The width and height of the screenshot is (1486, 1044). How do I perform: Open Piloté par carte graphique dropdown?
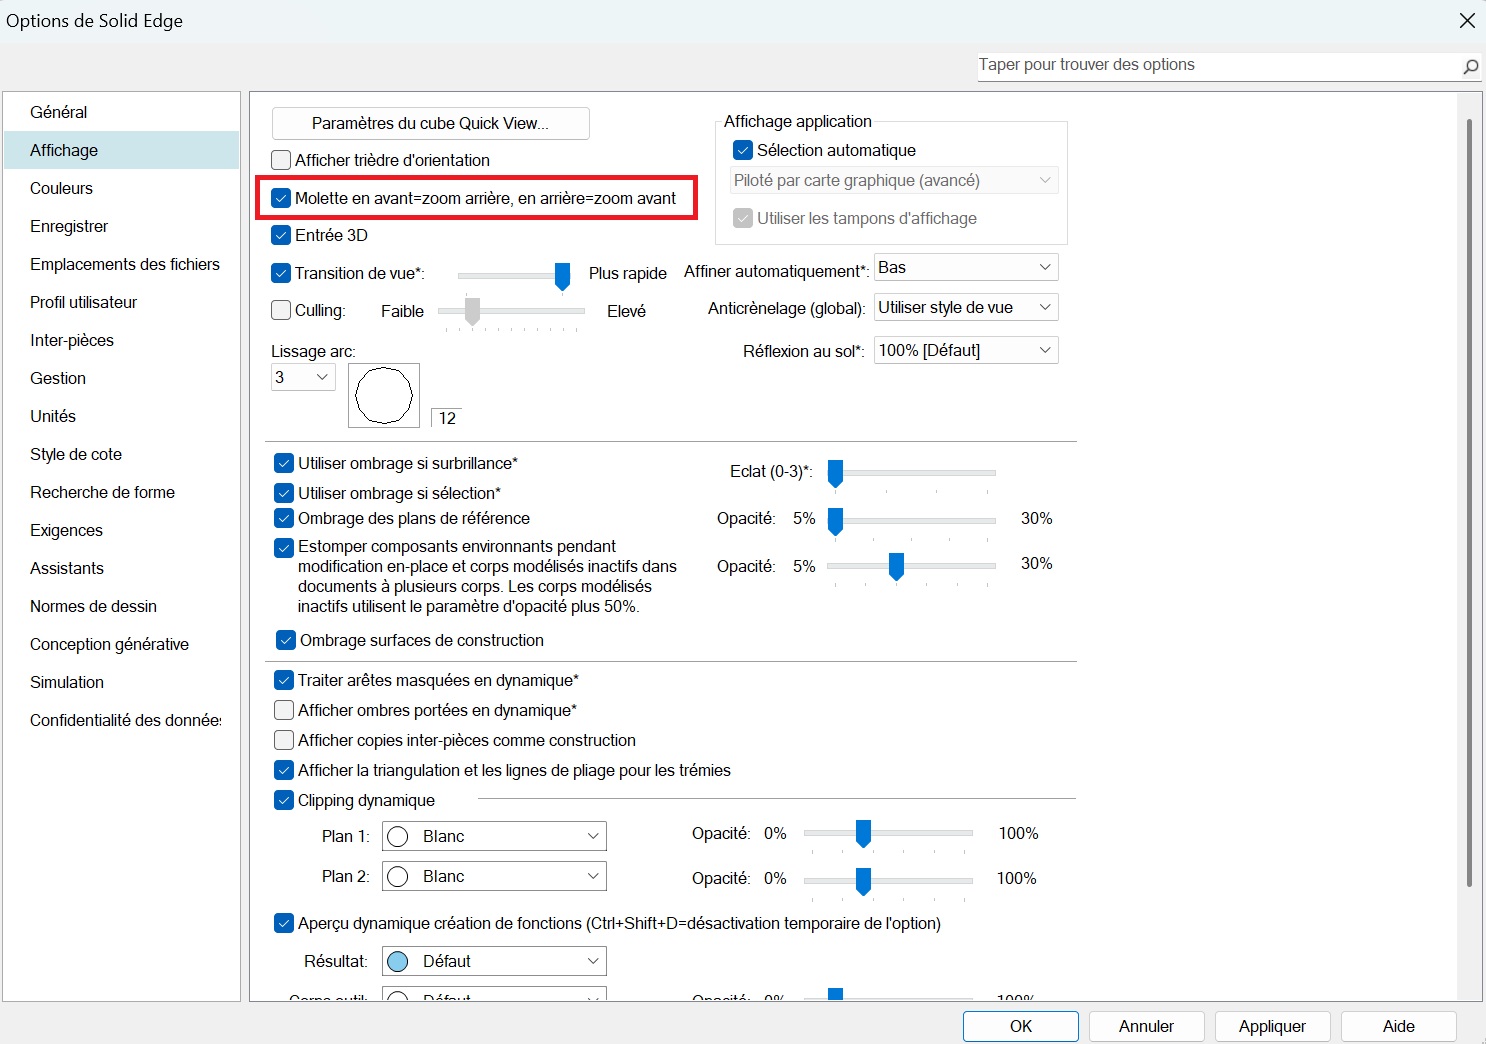[894, 180]
